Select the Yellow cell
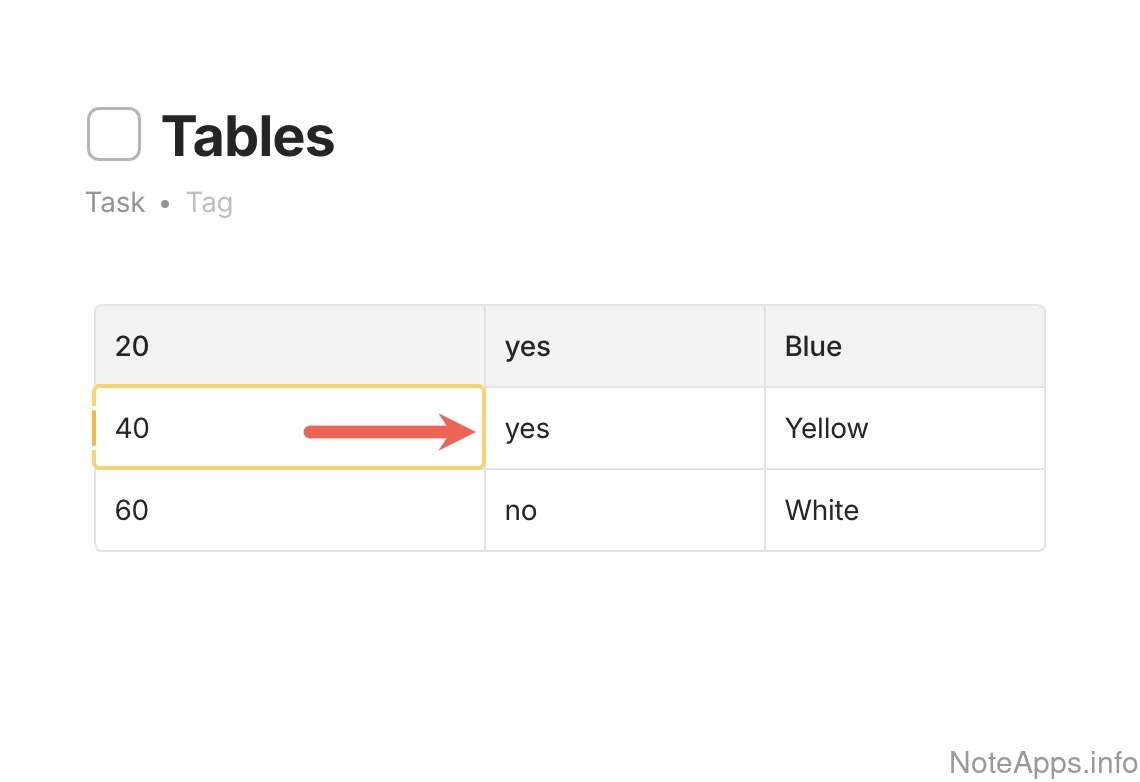Screen dimensions: 1140x782 [x=904, y=428]
